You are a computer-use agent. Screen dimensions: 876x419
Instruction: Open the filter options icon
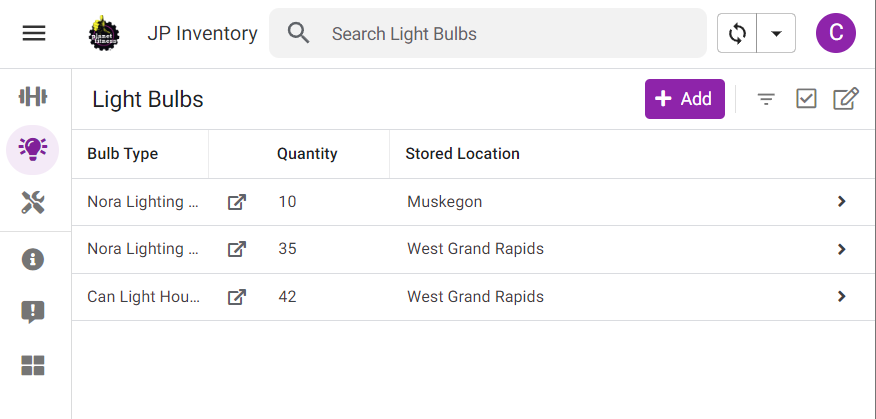point(766,98)
